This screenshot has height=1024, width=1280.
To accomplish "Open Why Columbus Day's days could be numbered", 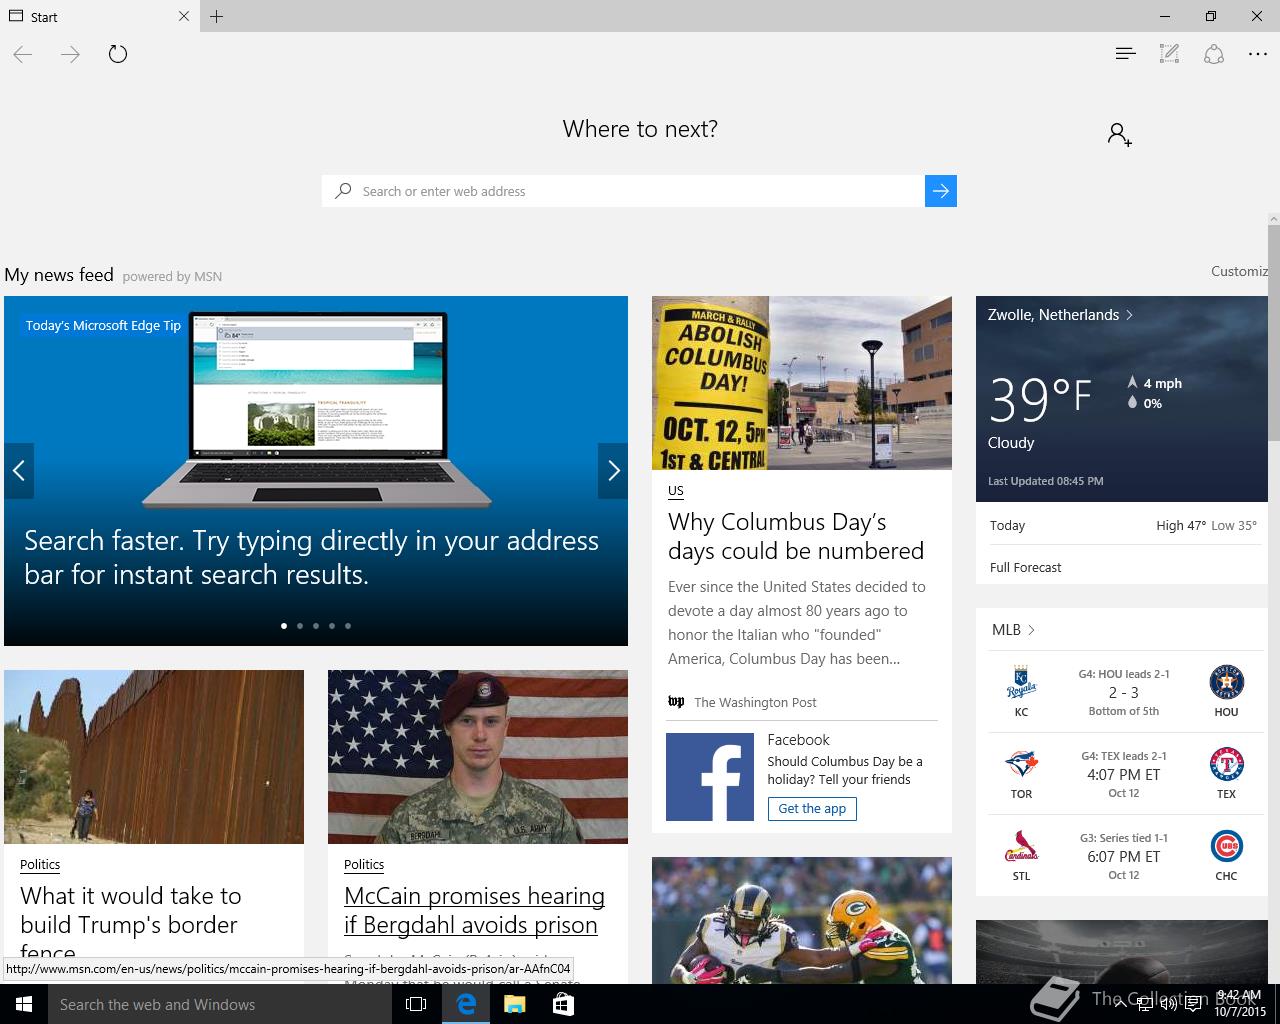I will pos(796,536).
